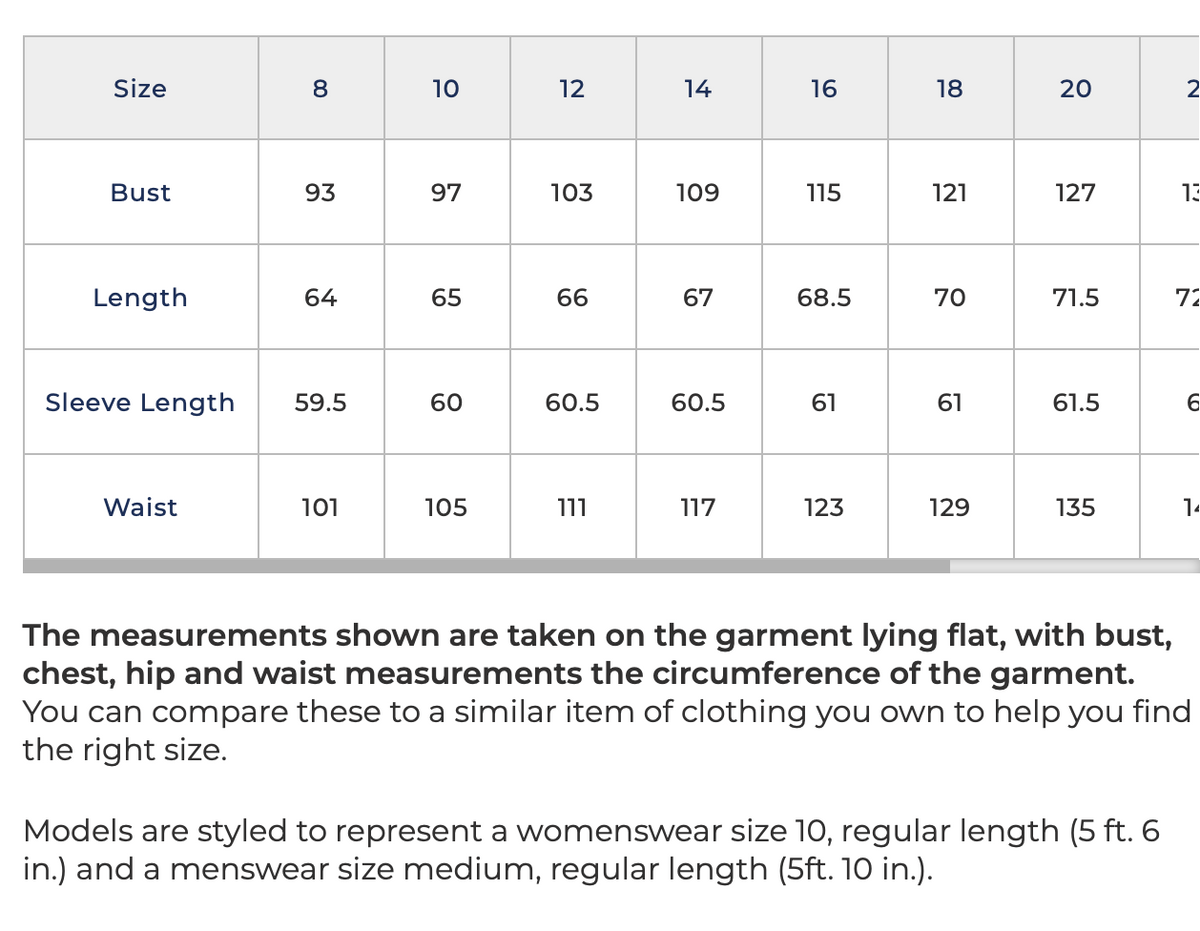The height and width of the screenshot is (931, 1200).
Task: Select the Size header cell
Action: [x=141, y=88]
